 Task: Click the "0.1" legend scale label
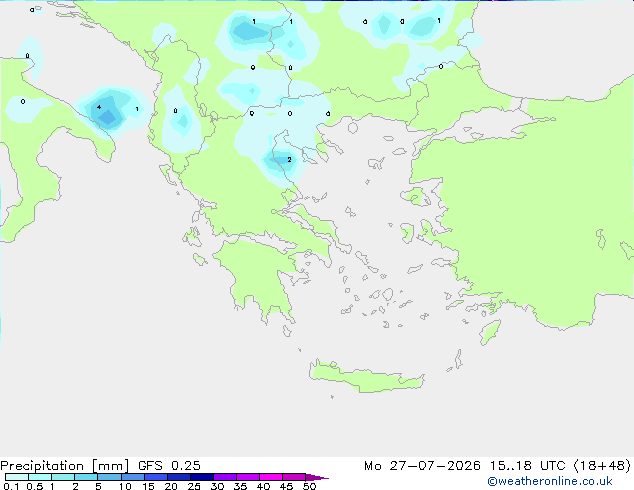coord(11,486)
